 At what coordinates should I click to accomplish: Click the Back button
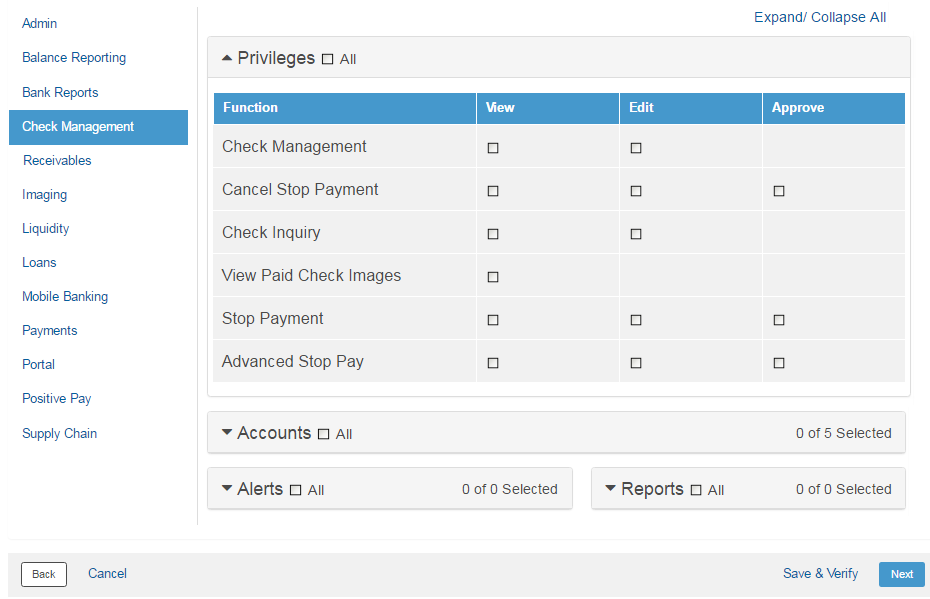click(43, 574)
